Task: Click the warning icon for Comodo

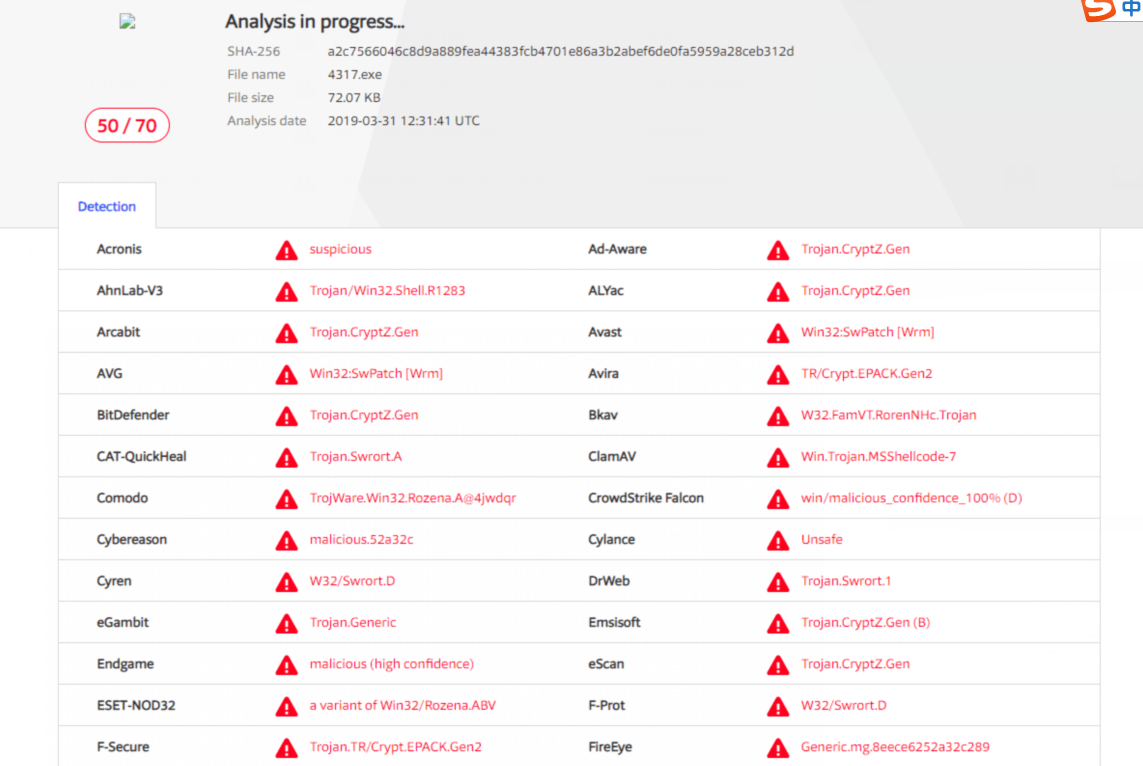Action: (286, 499)
